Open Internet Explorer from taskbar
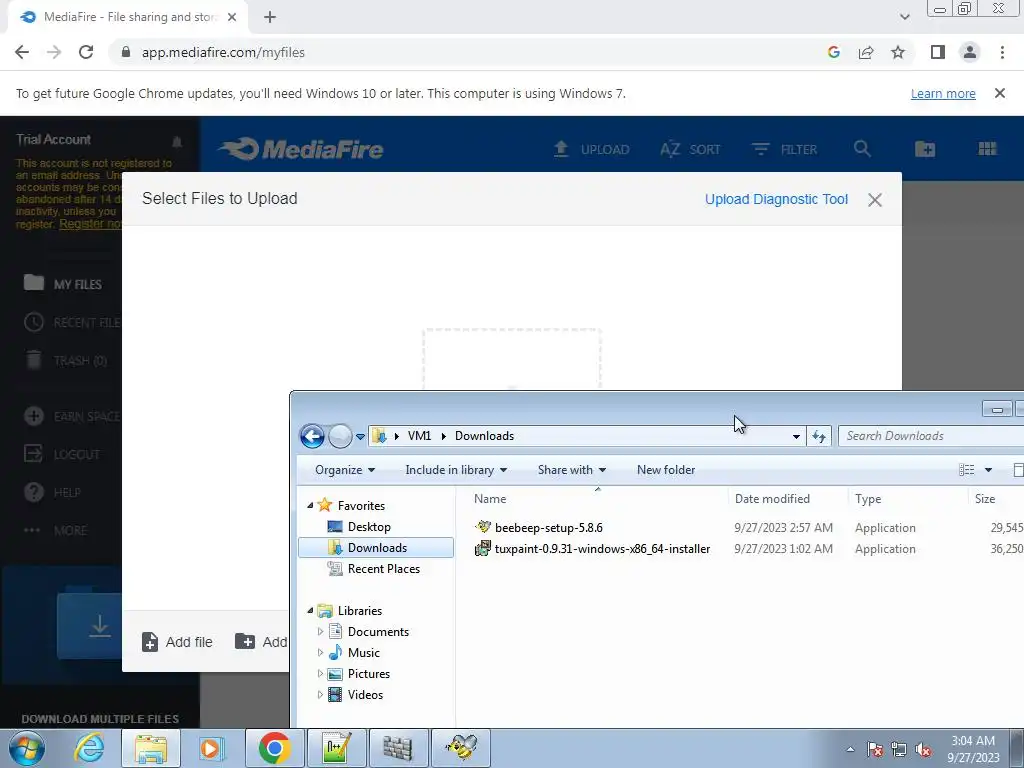 pyautogui.click(x=88, y=748)
